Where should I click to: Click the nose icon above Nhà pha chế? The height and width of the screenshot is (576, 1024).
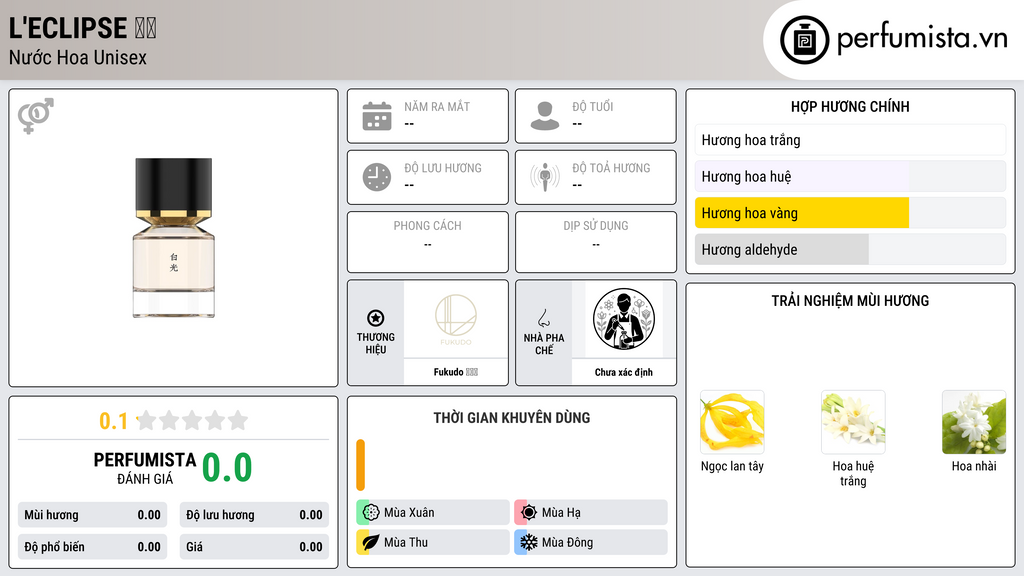pos(543,318)
